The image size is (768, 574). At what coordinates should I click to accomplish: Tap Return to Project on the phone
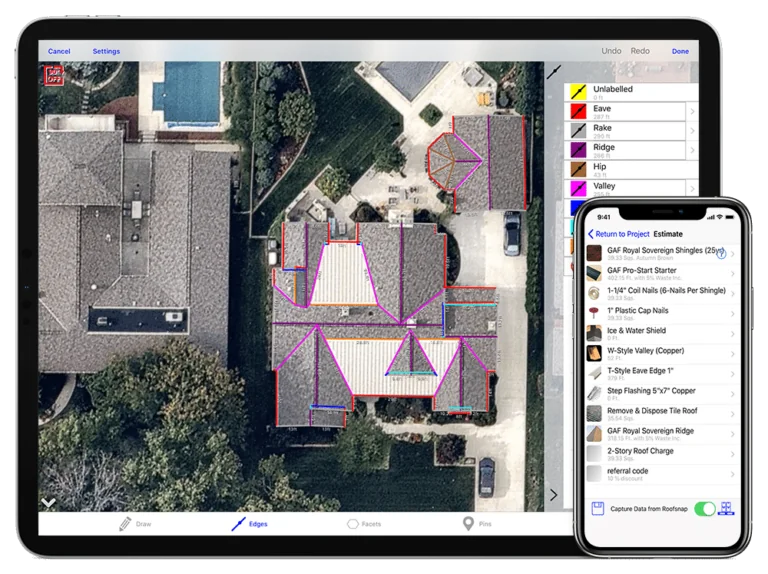(619, 234)
